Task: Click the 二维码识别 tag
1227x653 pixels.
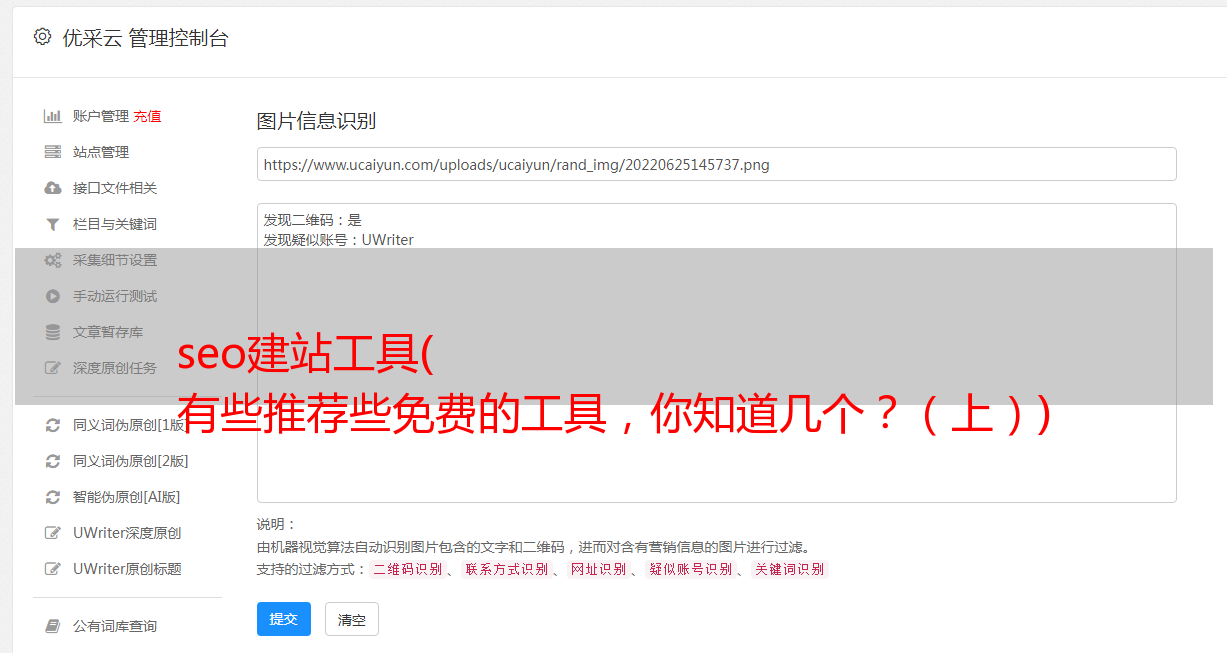Action: click(407, 569)
